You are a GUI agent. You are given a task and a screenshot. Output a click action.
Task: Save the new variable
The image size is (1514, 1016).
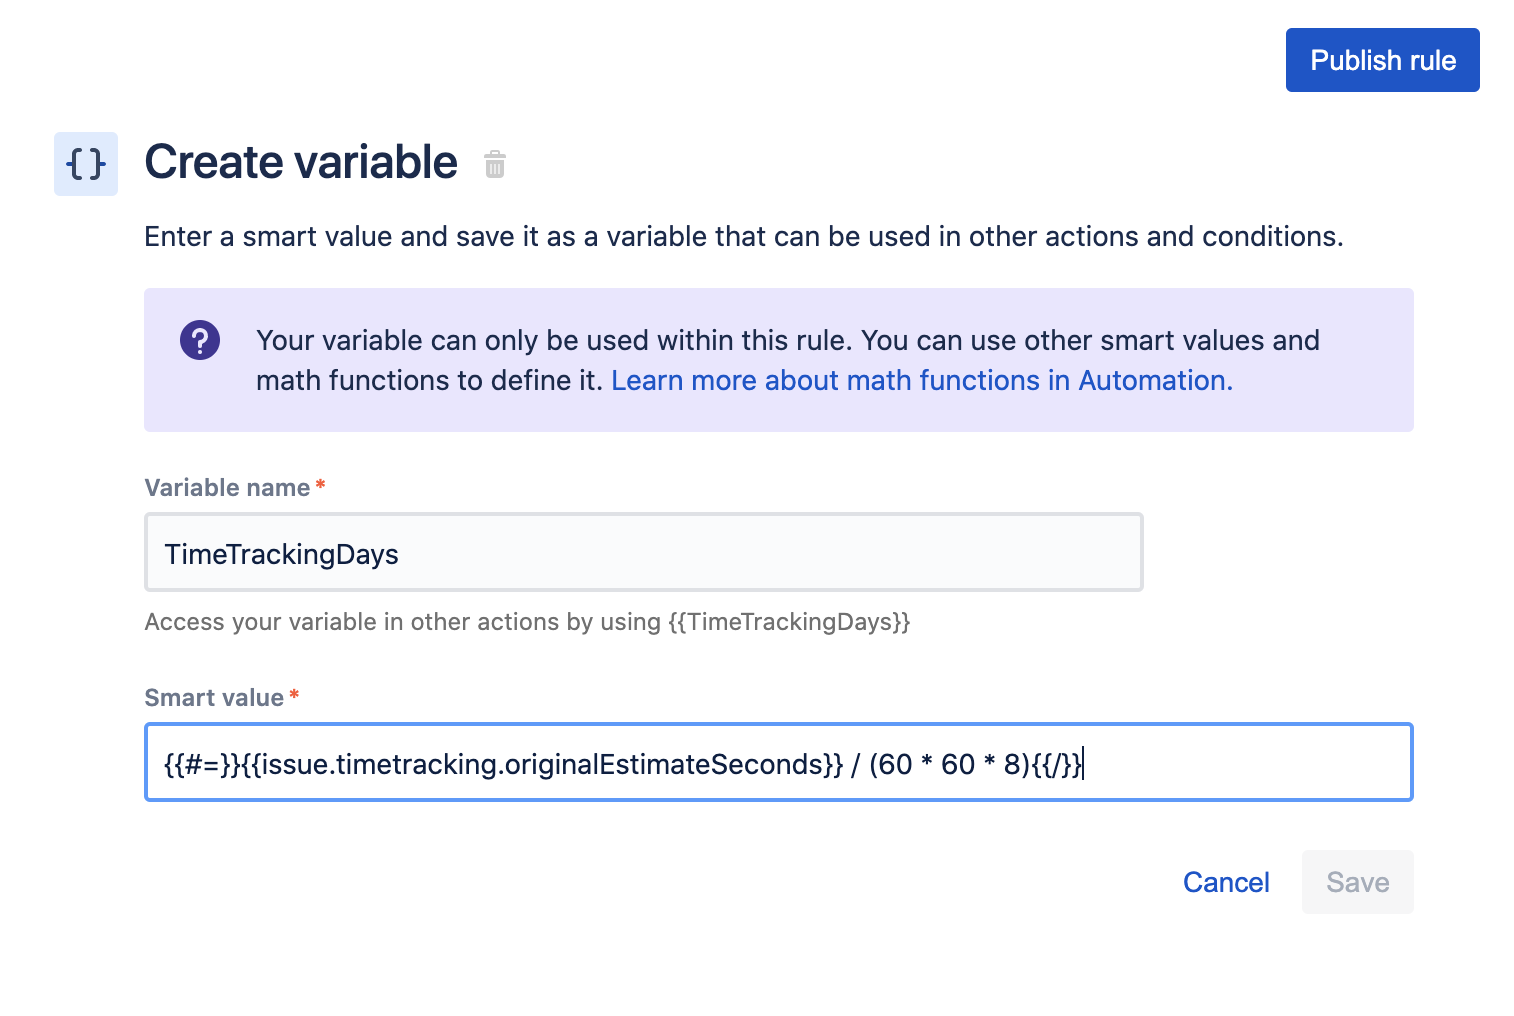[1357, 882]
